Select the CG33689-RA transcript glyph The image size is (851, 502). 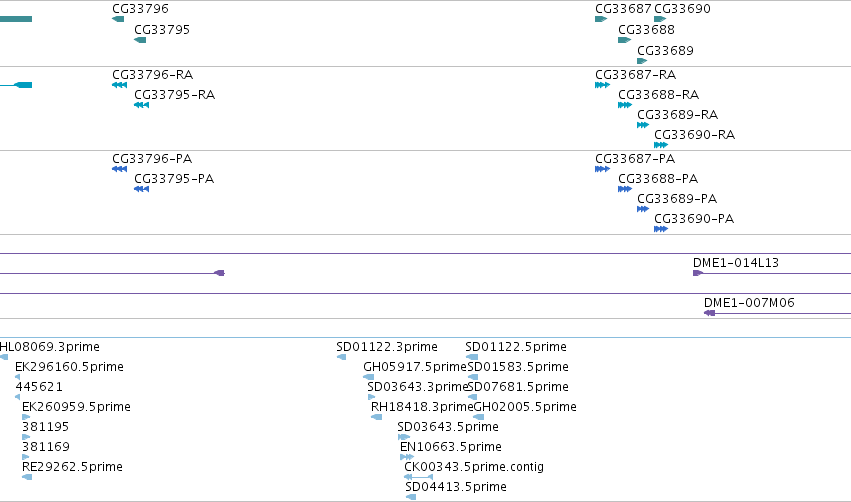tap(643, 125)
